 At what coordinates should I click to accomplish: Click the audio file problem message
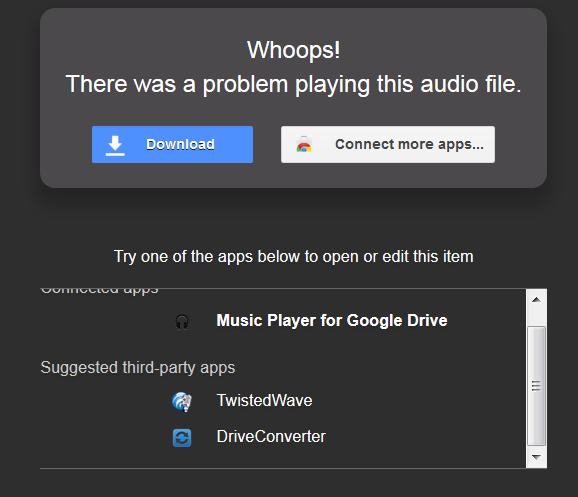293,84
